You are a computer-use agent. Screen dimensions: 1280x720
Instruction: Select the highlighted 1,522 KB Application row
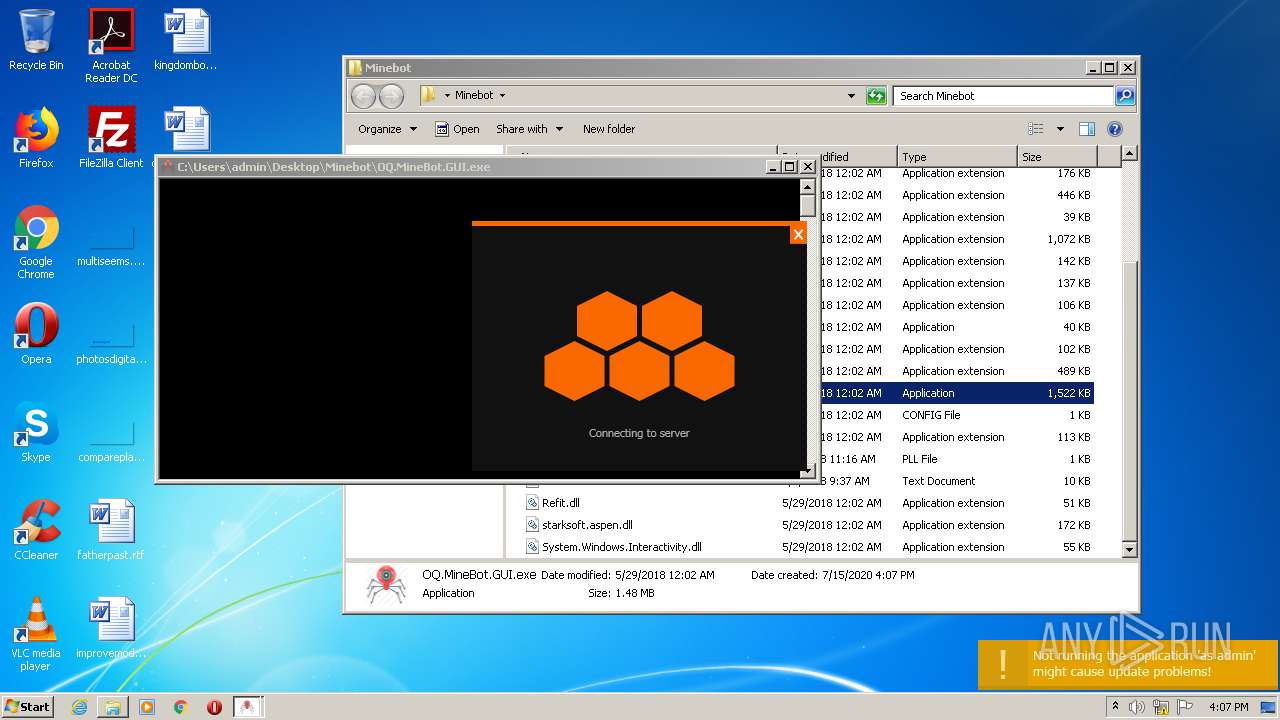[x=957, y=393]
